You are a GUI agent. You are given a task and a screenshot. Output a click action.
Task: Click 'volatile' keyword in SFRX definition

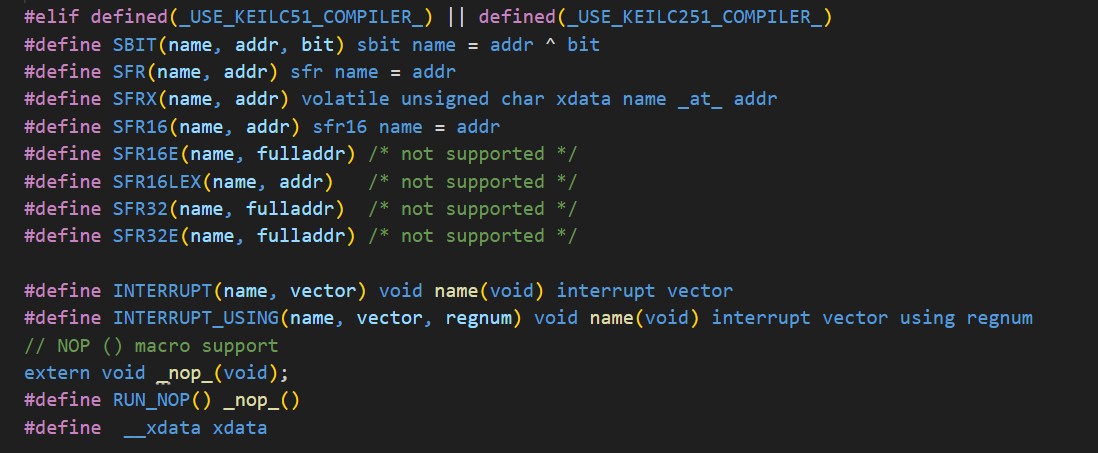(x=345, y=99)
